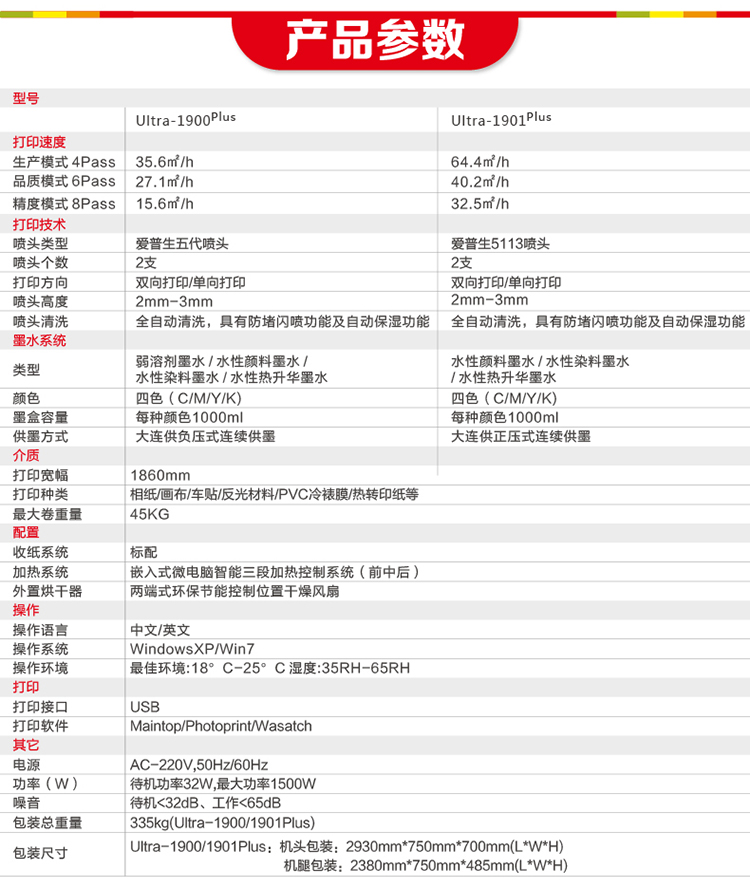Select the 爱普生五代喷头 printhead cell
The width and height of the screenshot is (750, 893).
(x=182, y=244)
